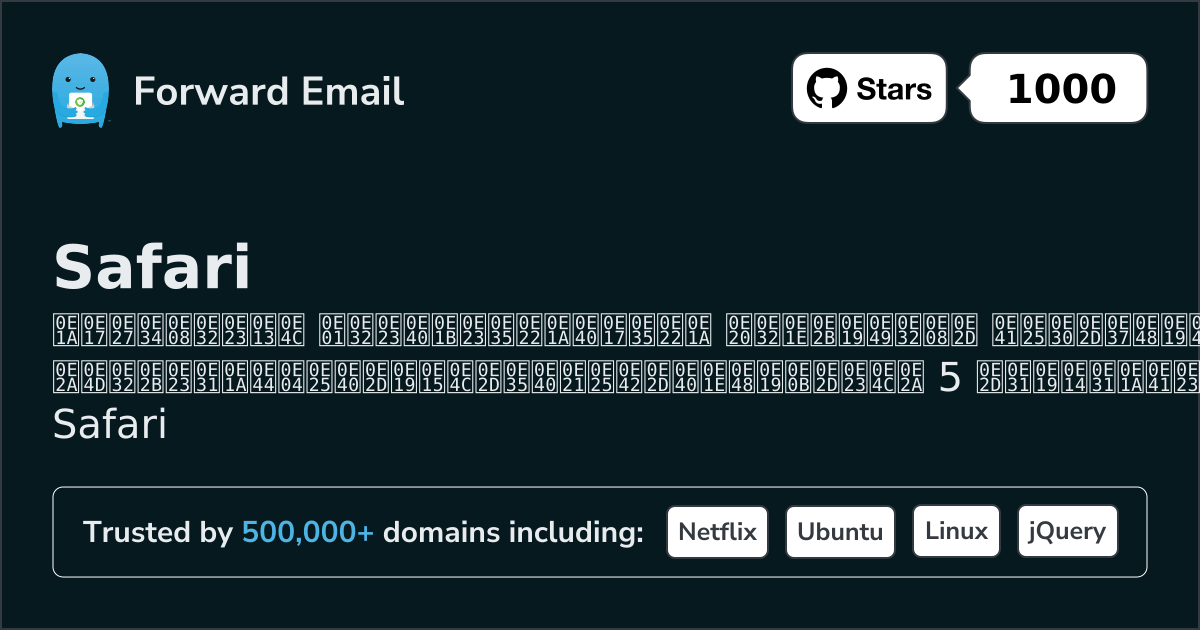Viewport: 1200px width, 630px height.
Task: Click the Forward Email brand name
Action: coord(268,92)
